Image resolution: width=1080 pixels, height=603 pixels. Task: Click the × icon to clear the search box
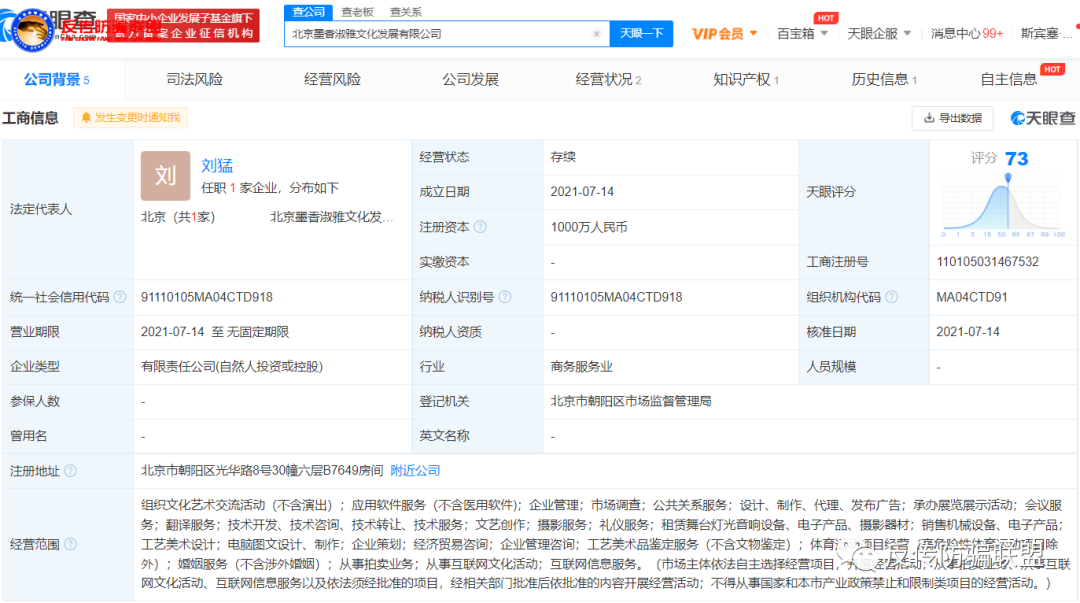click(x=597, y=33)
